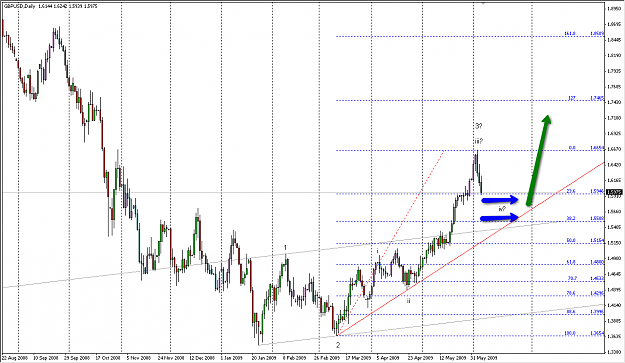Click the 31 May 2009 date label
This screenshot has width=625, height=363.
point(484,358)
